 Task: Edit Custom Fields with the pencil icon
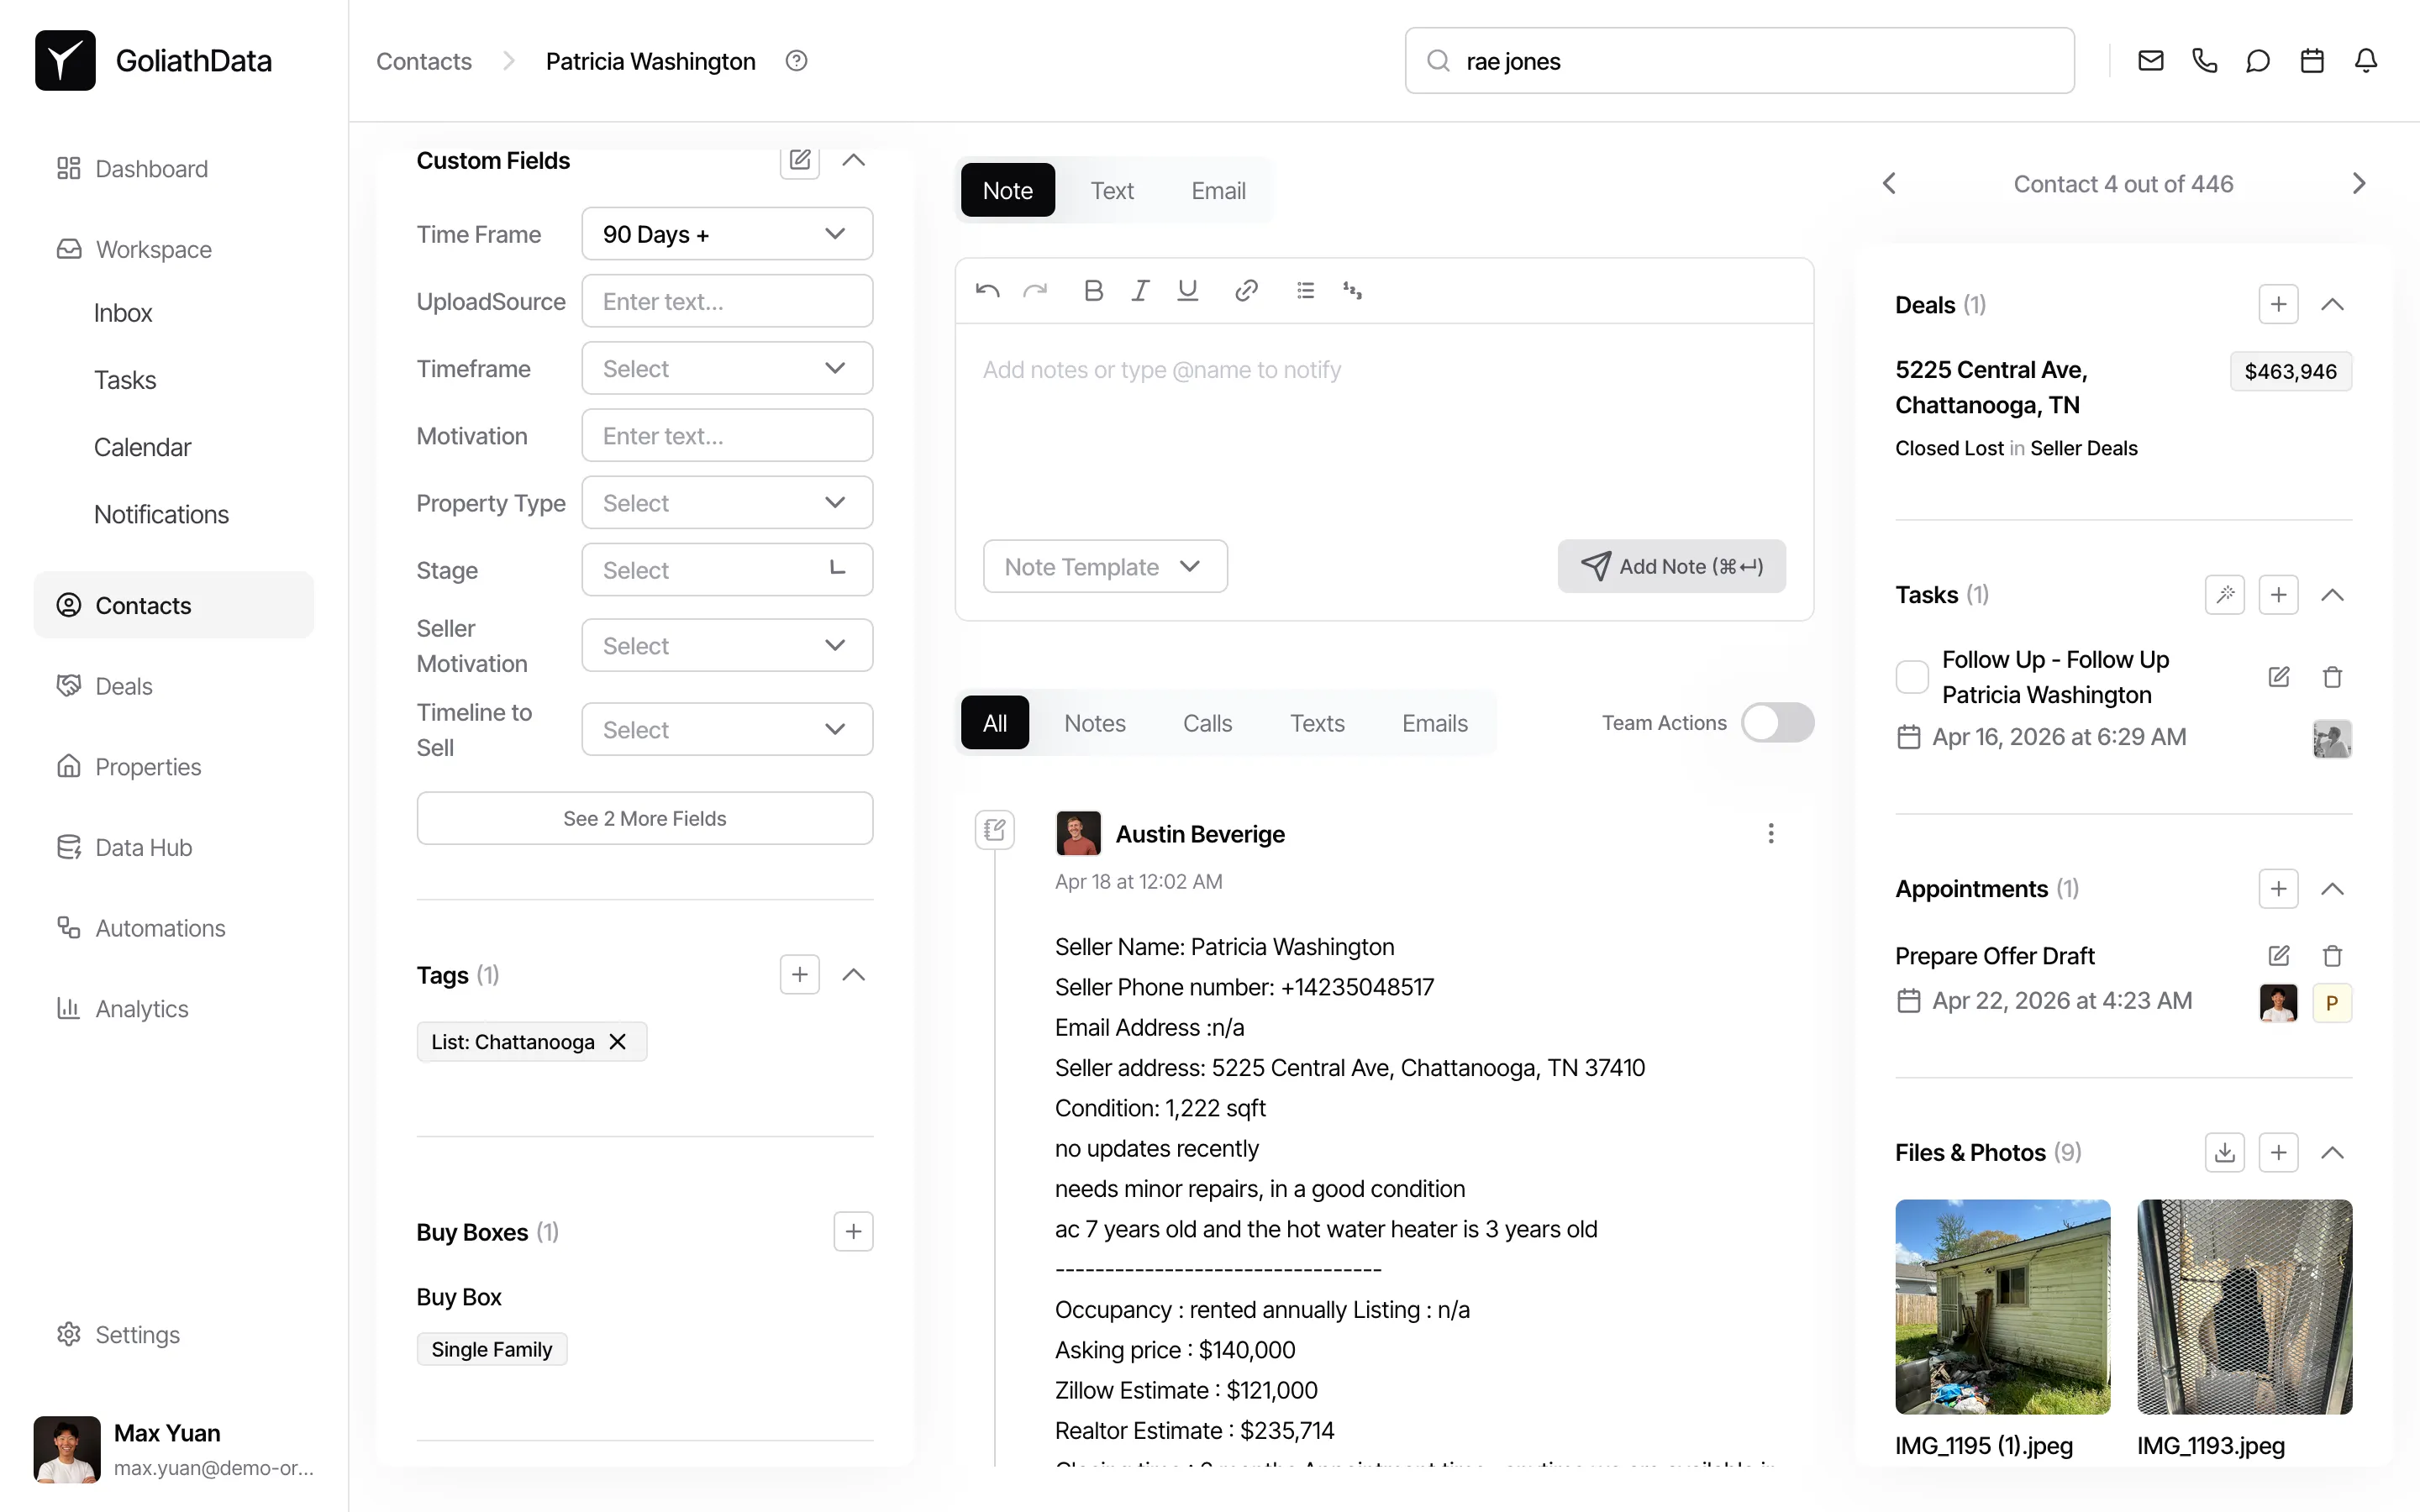pyautogui.click(x=799, y=160)
